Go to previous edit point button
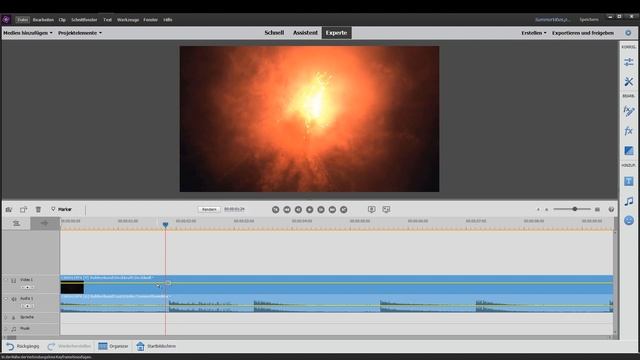640x360 pixels. 276,209
